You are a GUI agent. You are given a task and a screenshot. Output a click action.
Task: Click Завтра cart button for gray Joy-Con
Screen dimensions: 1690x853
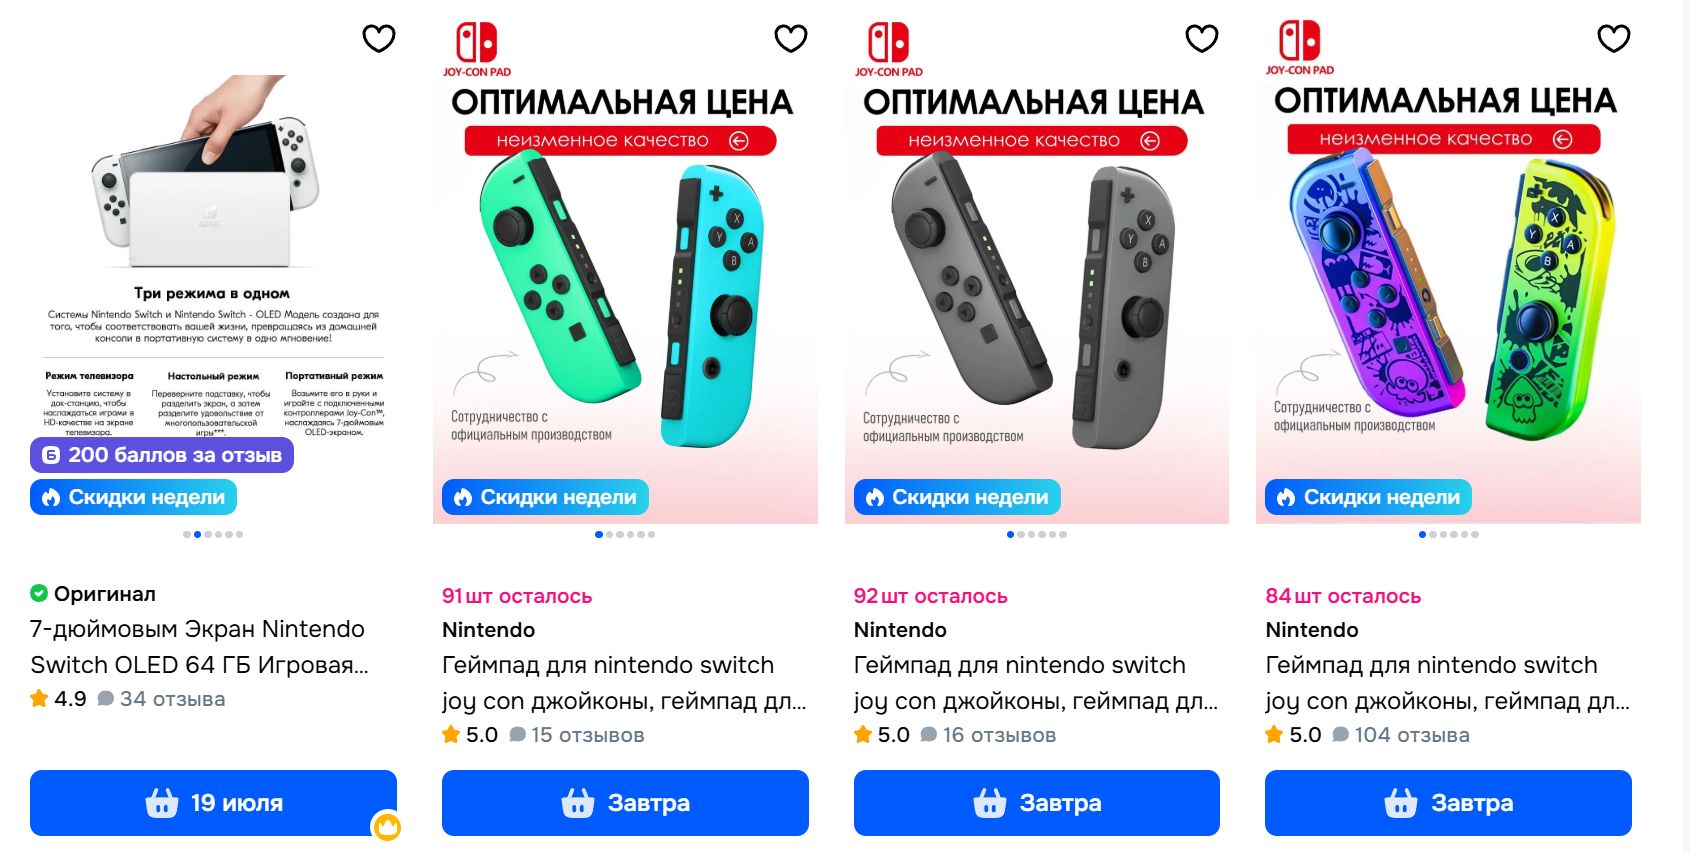tap(1037, 803)
